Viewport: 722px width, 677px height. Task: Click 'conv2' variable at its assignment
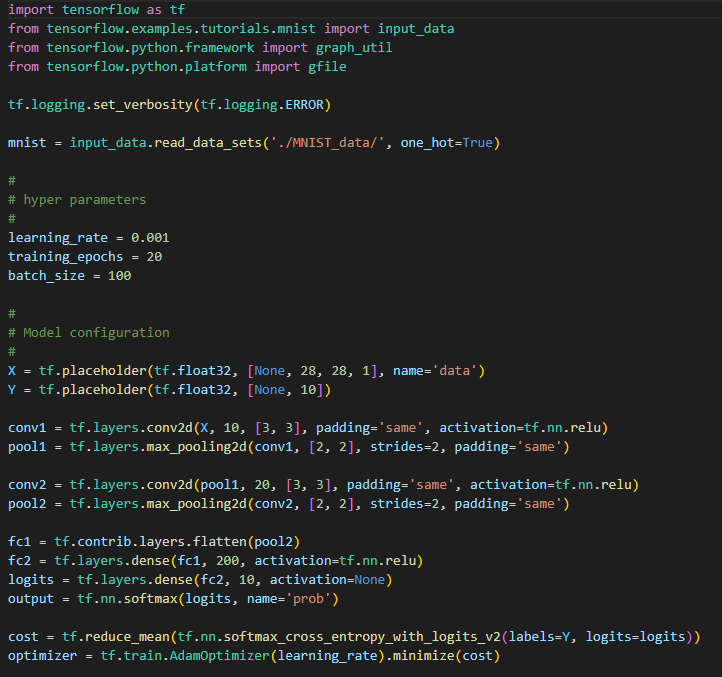(x=27, y=484)
